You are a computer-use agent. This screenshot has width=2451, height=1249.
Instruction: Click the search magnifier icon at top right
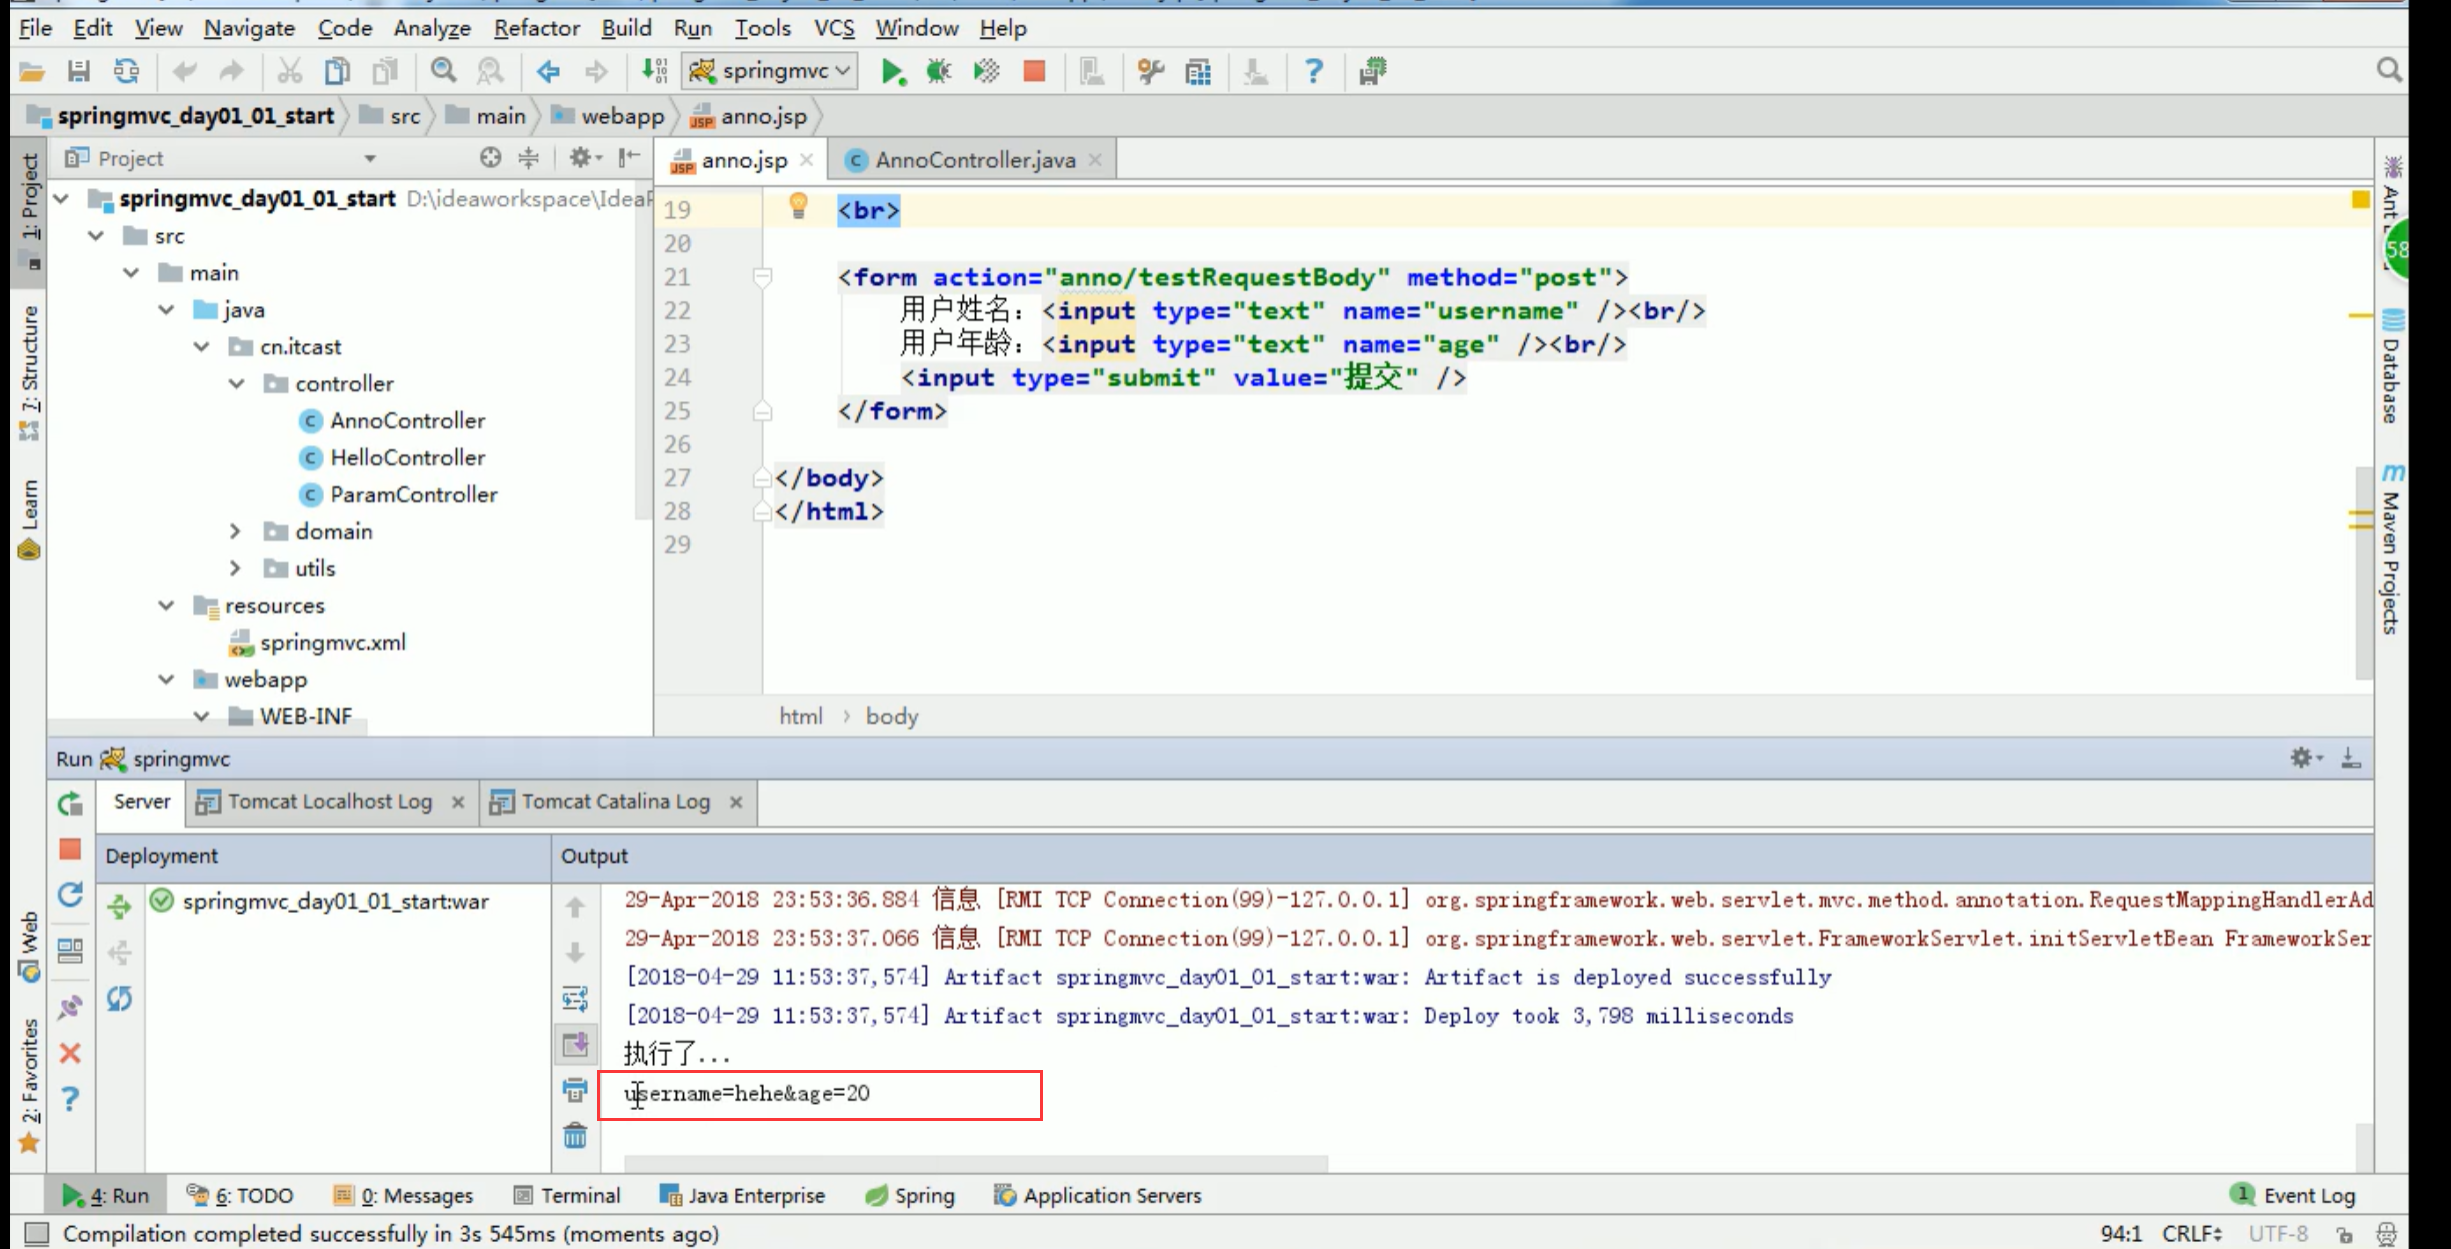[x=2388, y=70]
